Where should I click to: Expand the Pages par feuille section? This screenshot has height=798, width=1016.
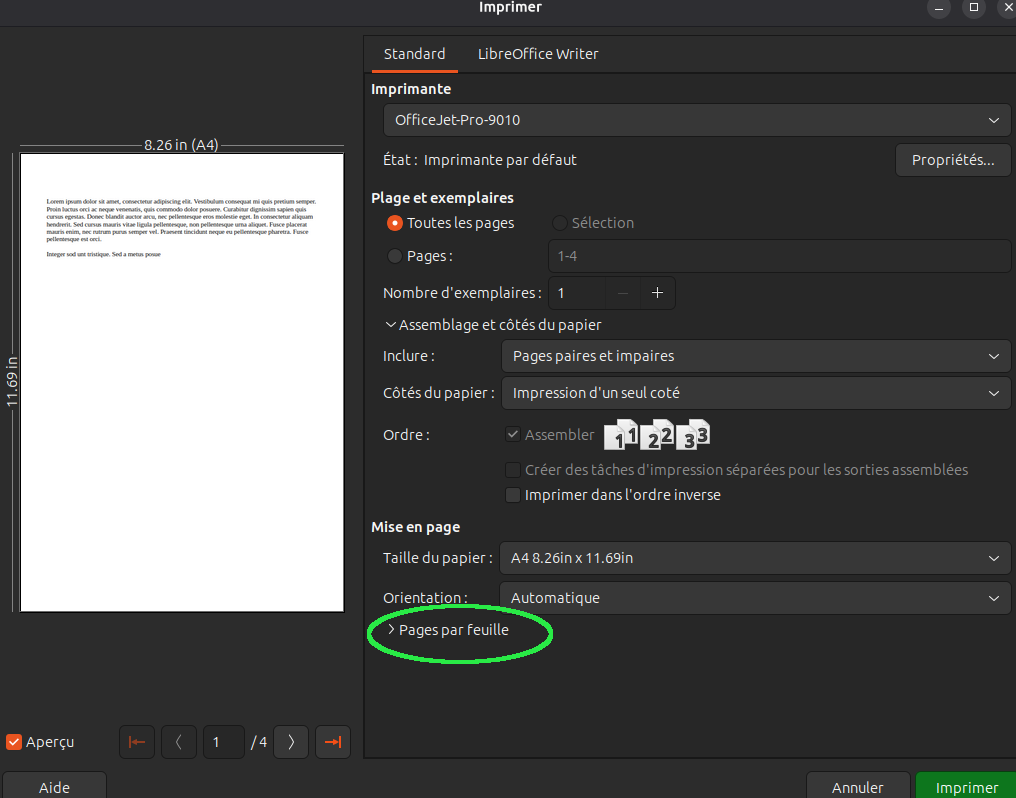[453, 630]
